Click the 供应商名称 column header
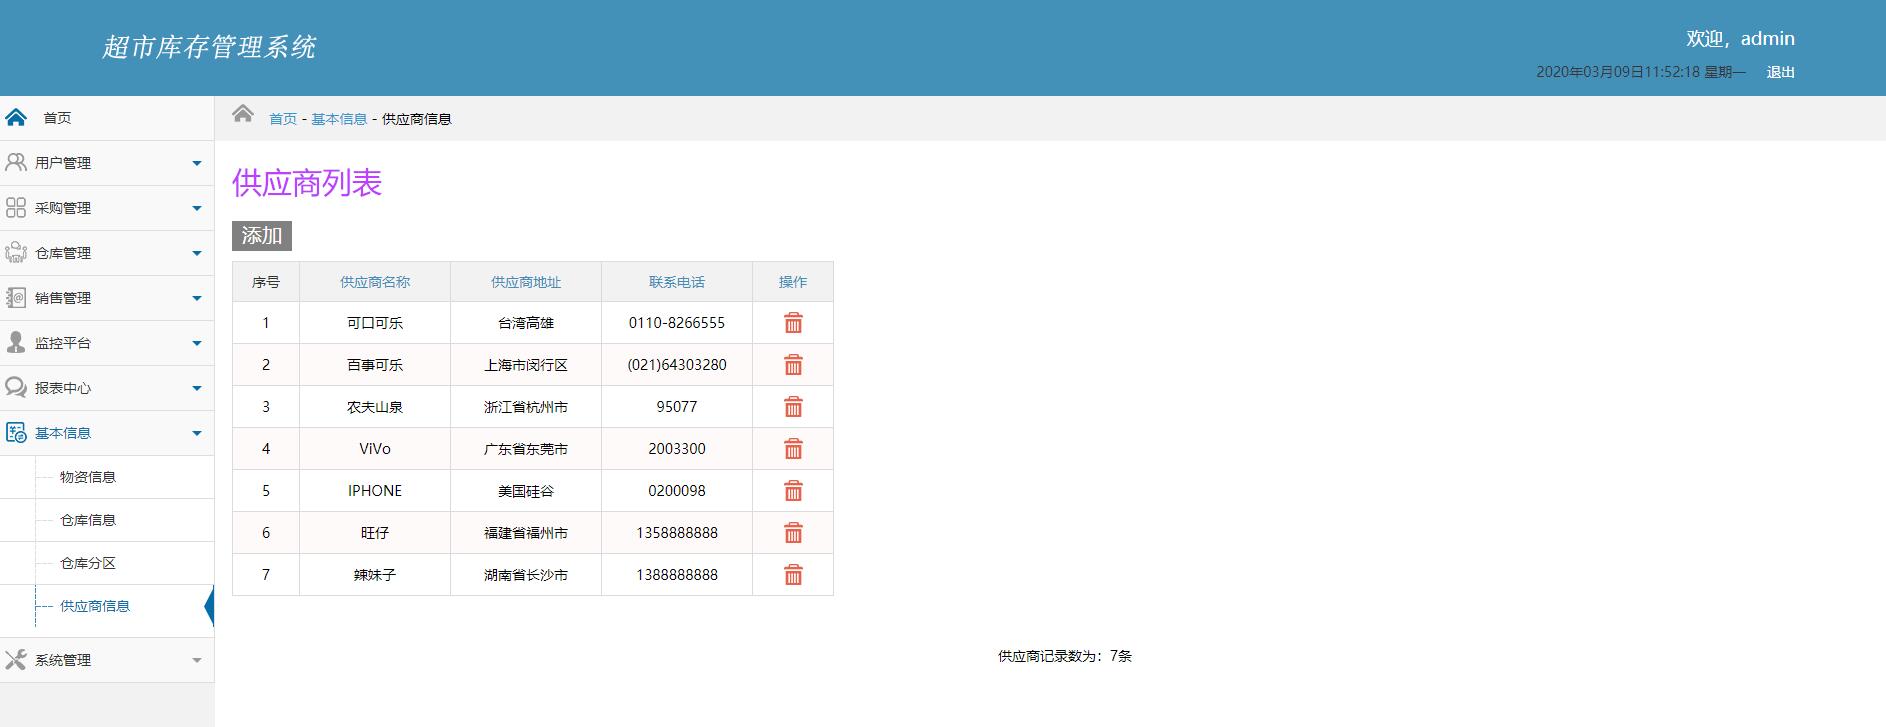 coord(375,282)
